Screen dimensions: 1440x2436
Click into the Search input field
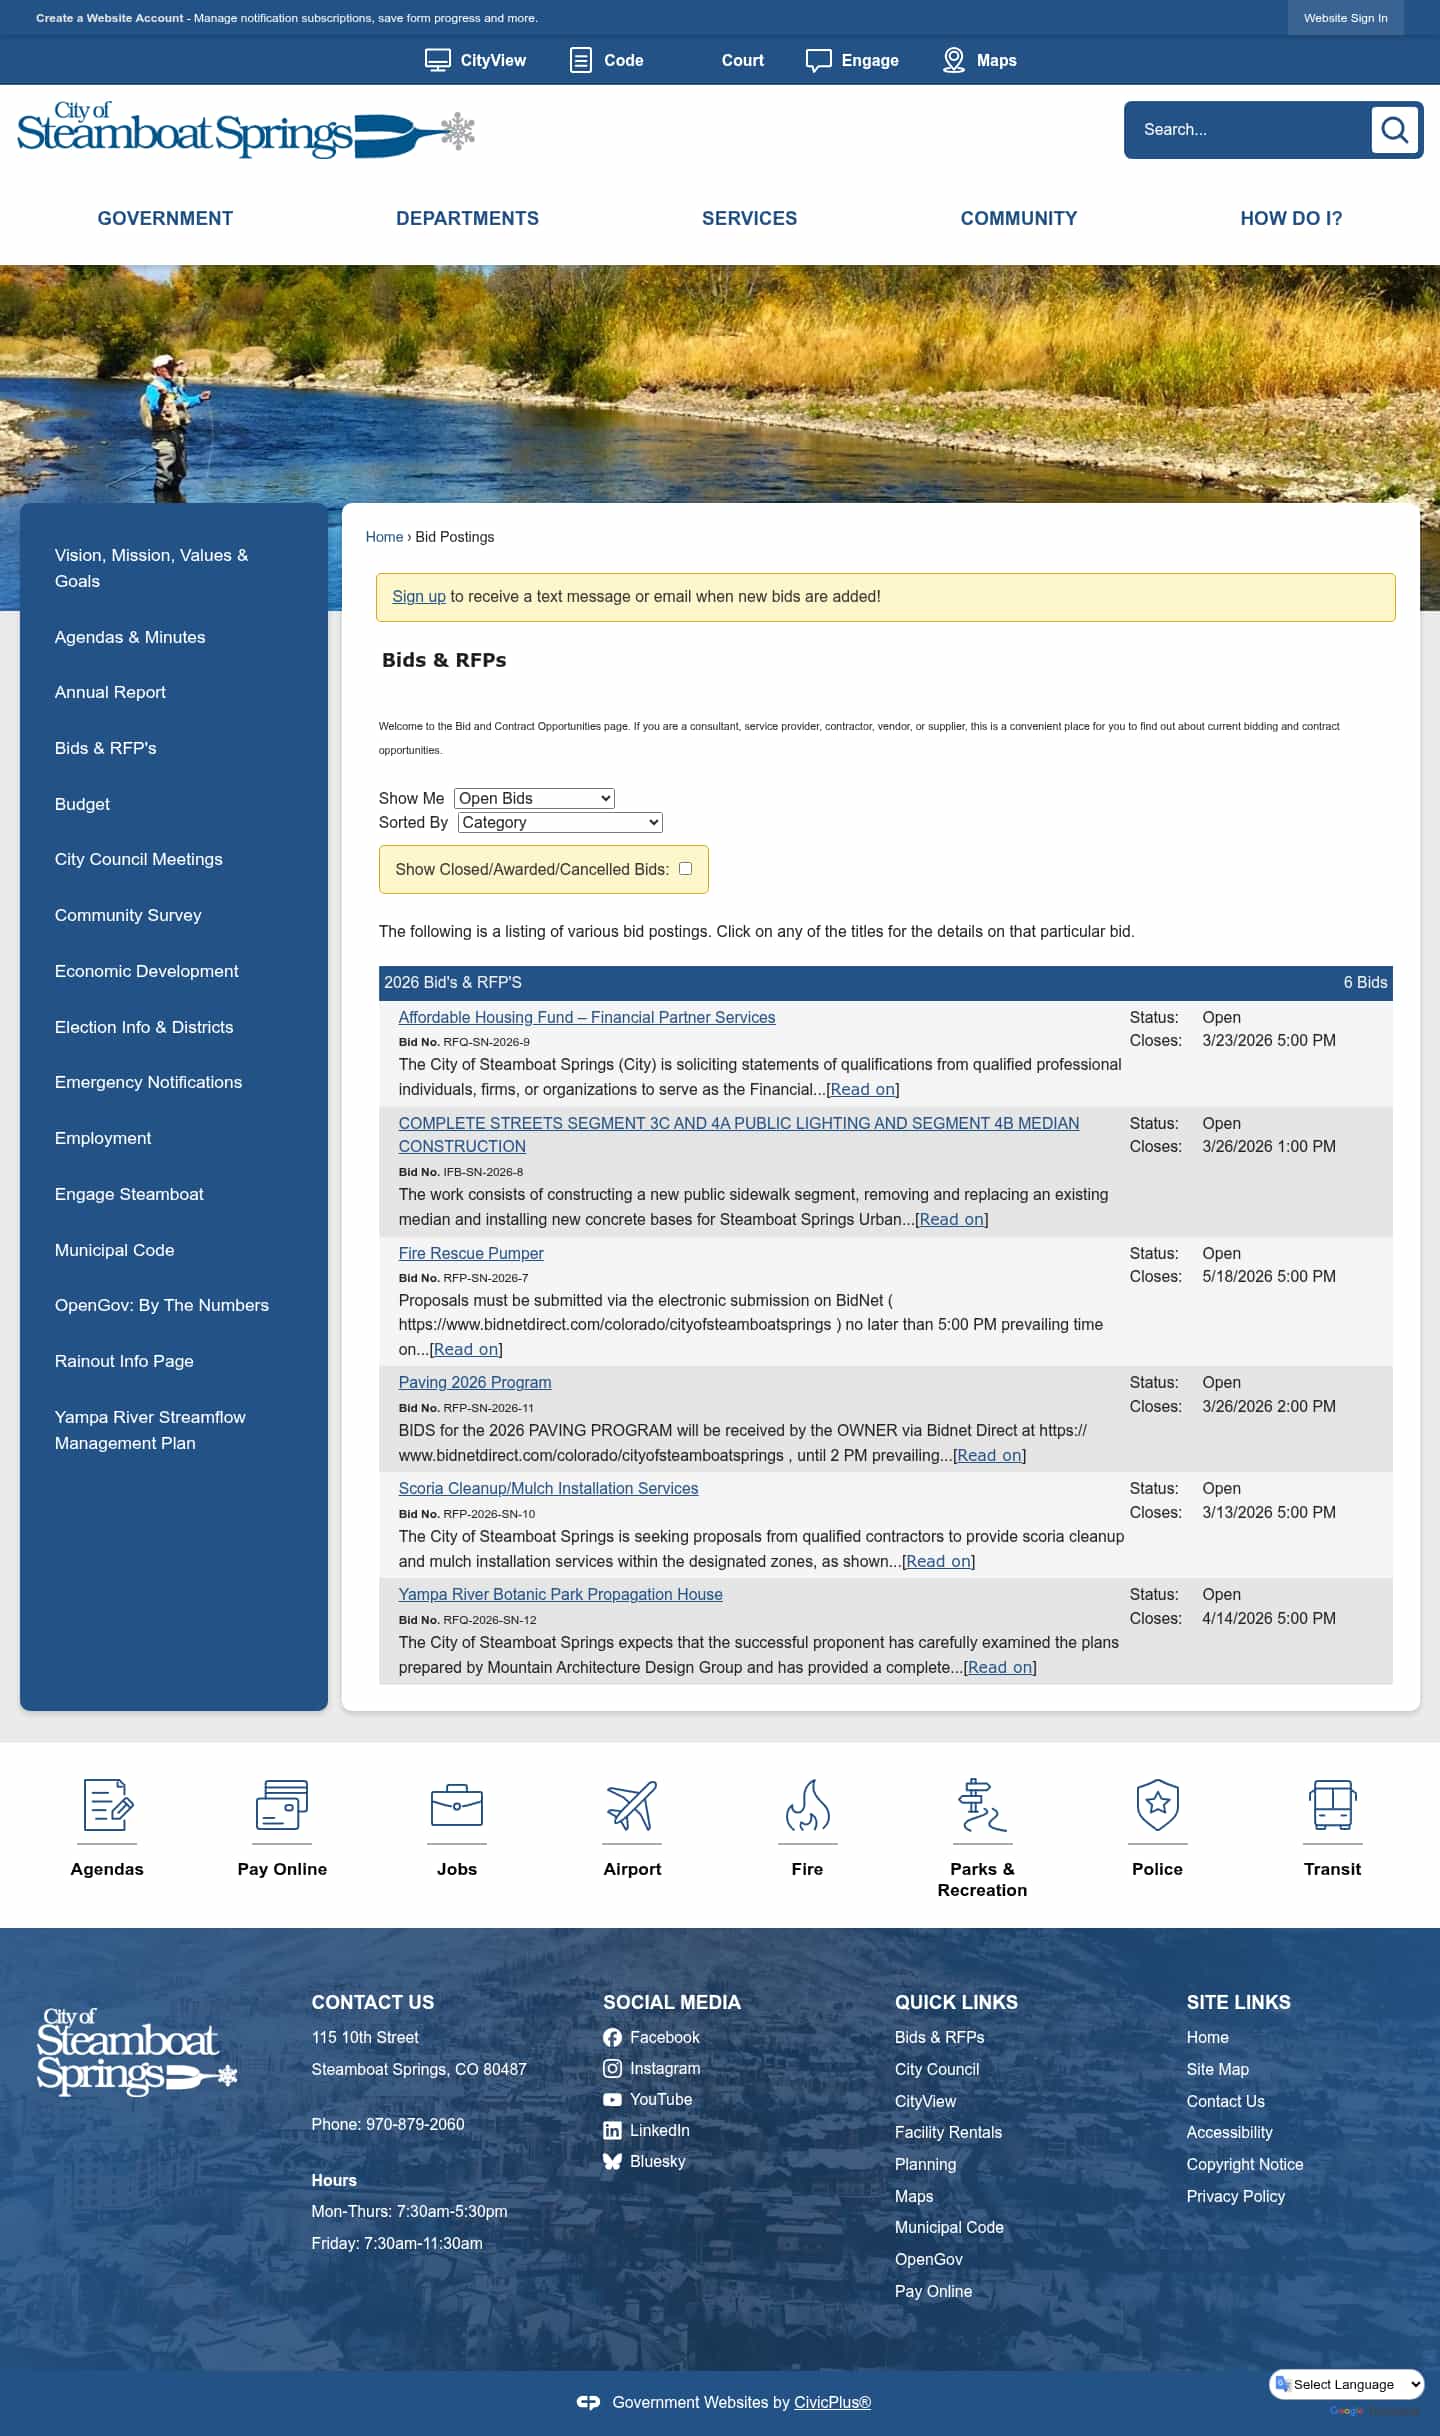[x=1250, y=129]
